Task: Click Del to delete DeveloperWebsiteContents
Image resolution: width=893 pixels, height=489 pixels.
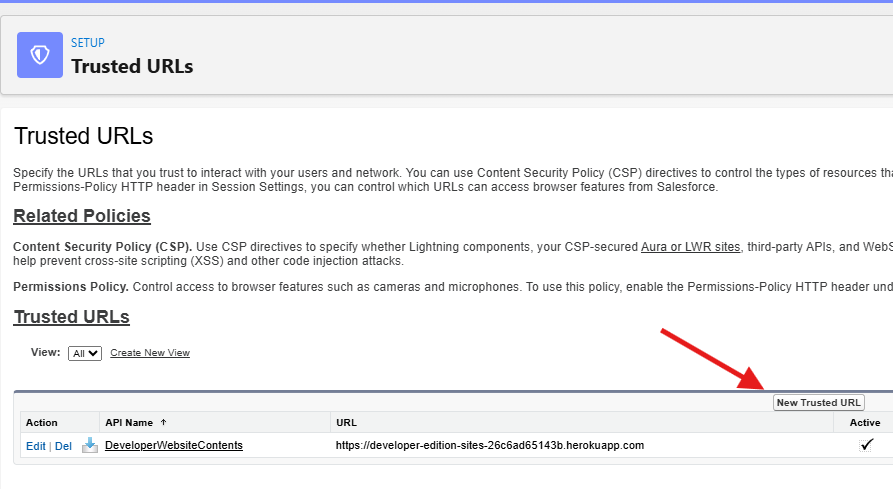Action: 63,446
